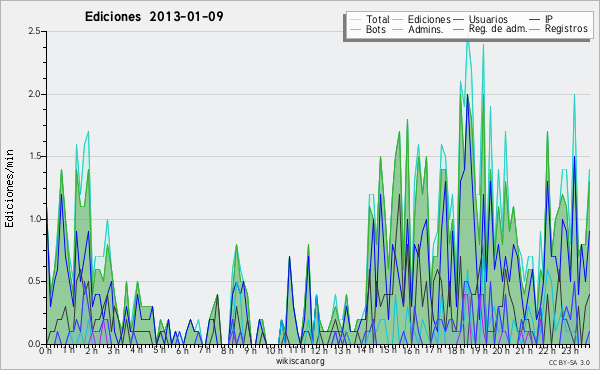Viewport: 600px width, 370px height.
Task: Click the 1.5 y-axis value
Action: coord(34,156)
